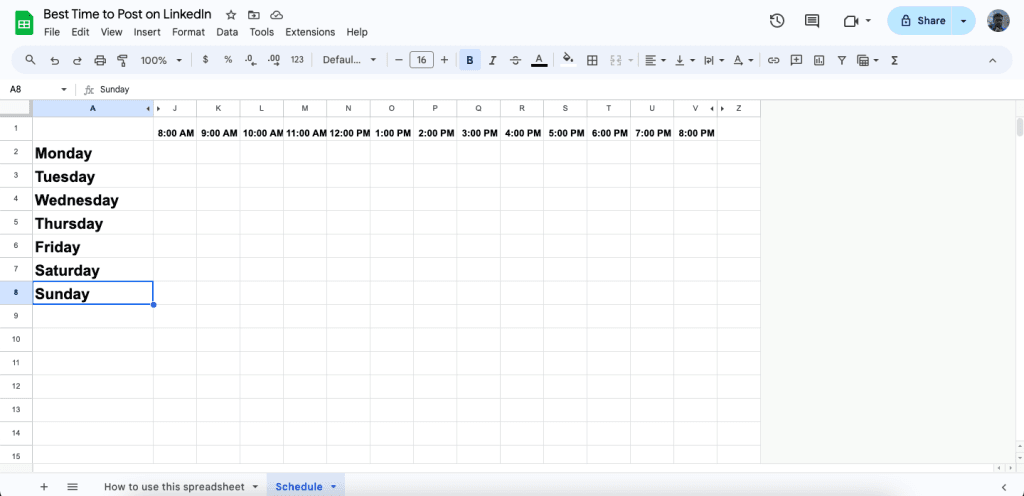Format as currency with the dollar icon
This screenshot has width=1024, height=496.
point(206,60)
